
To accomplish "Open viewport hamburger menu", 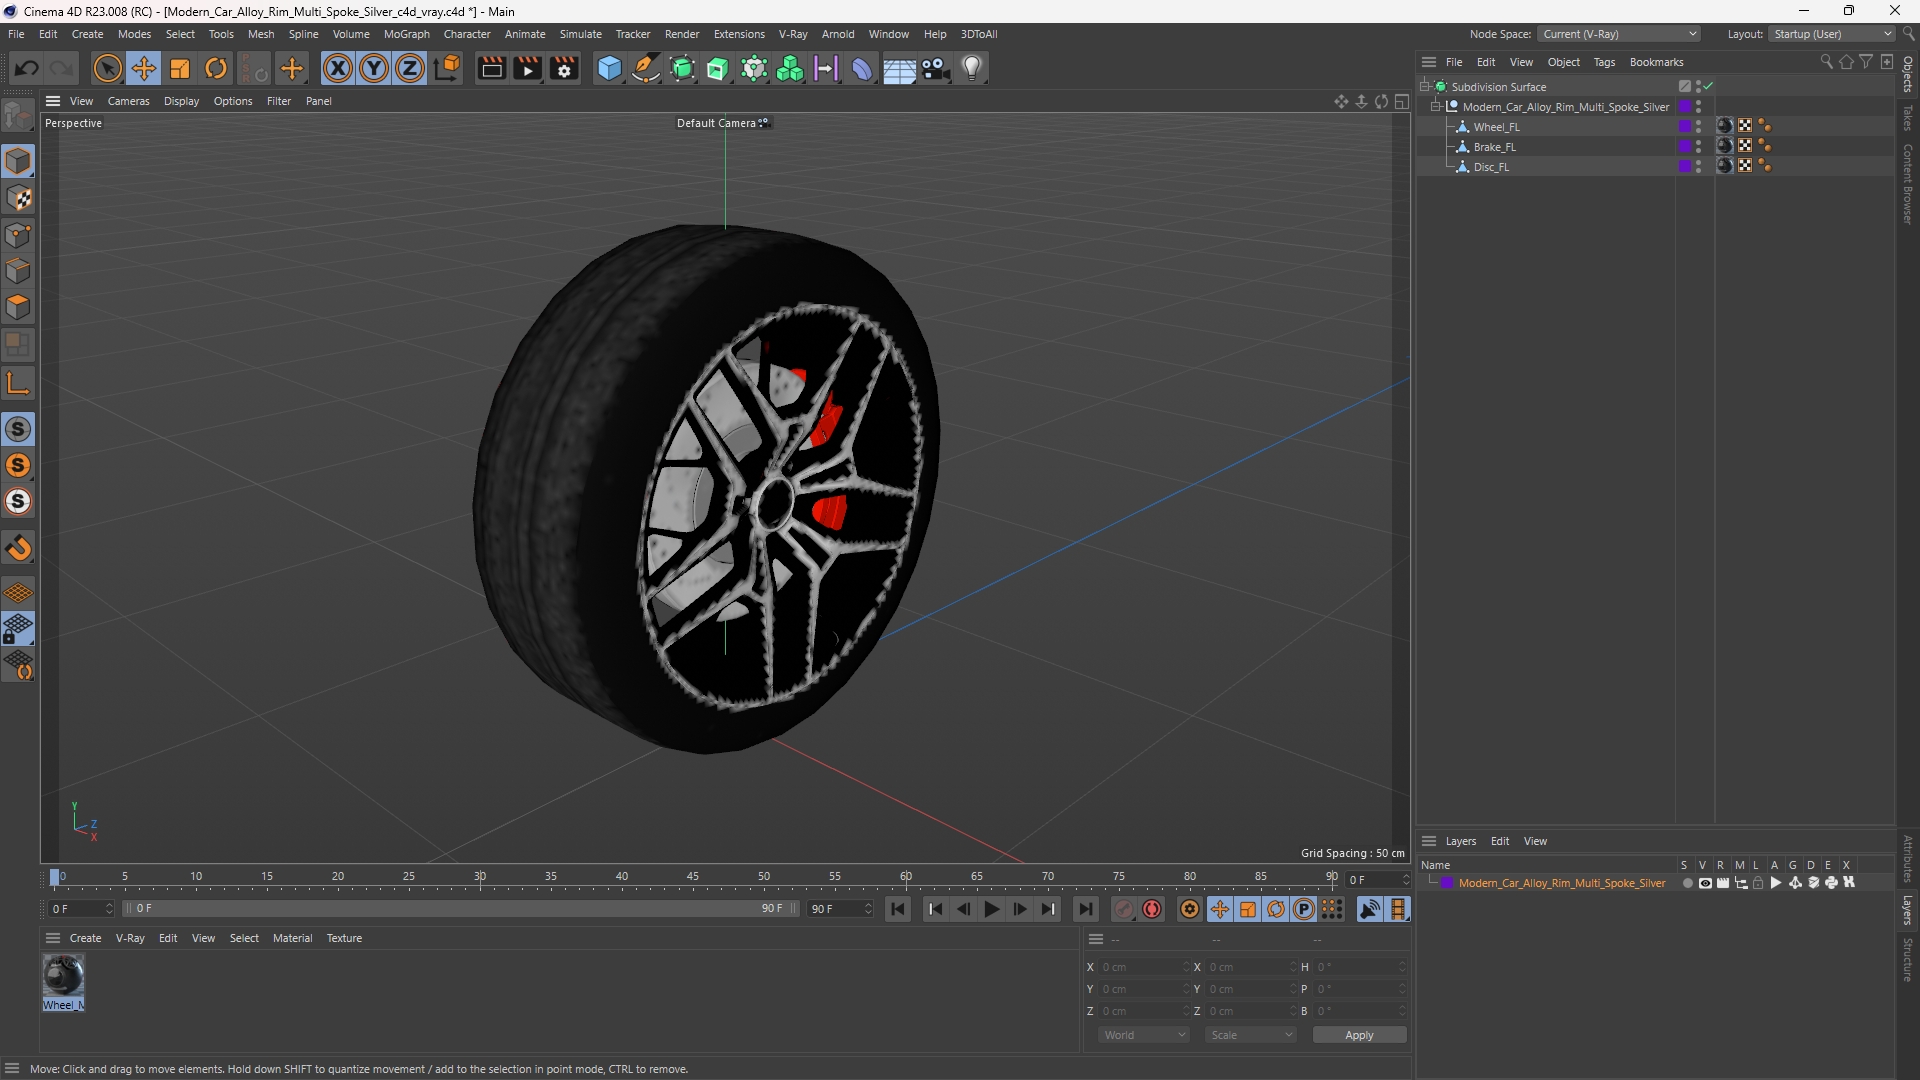I will click(x=53, y=101).
